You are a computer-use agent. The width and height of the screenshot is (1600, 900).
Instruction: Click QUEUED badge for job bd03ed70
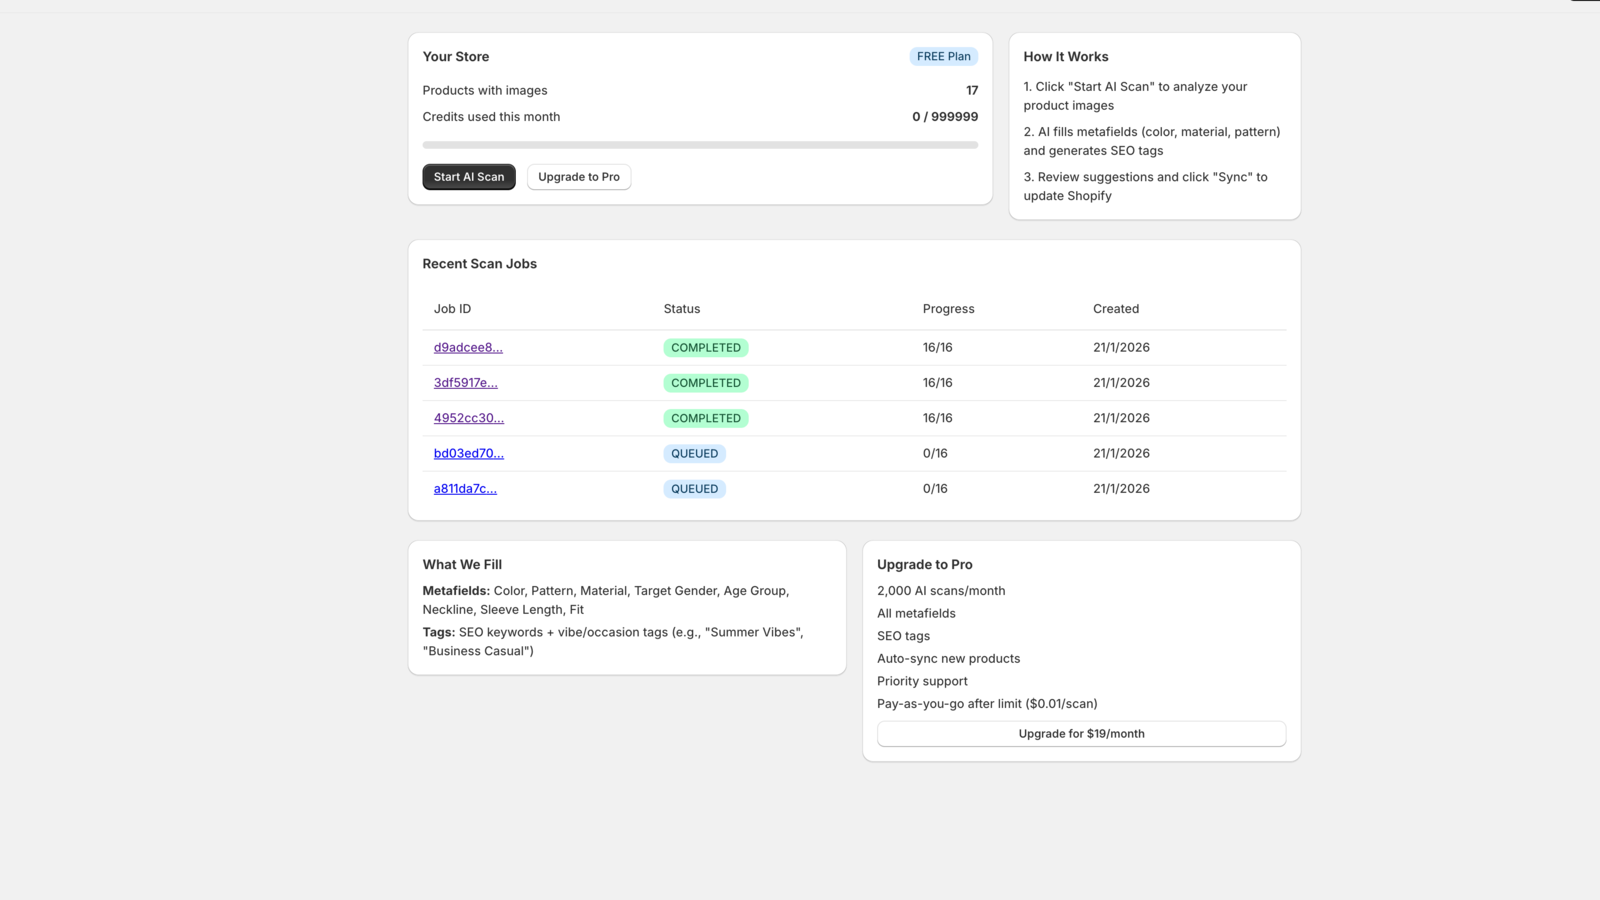tap(694, 454)
